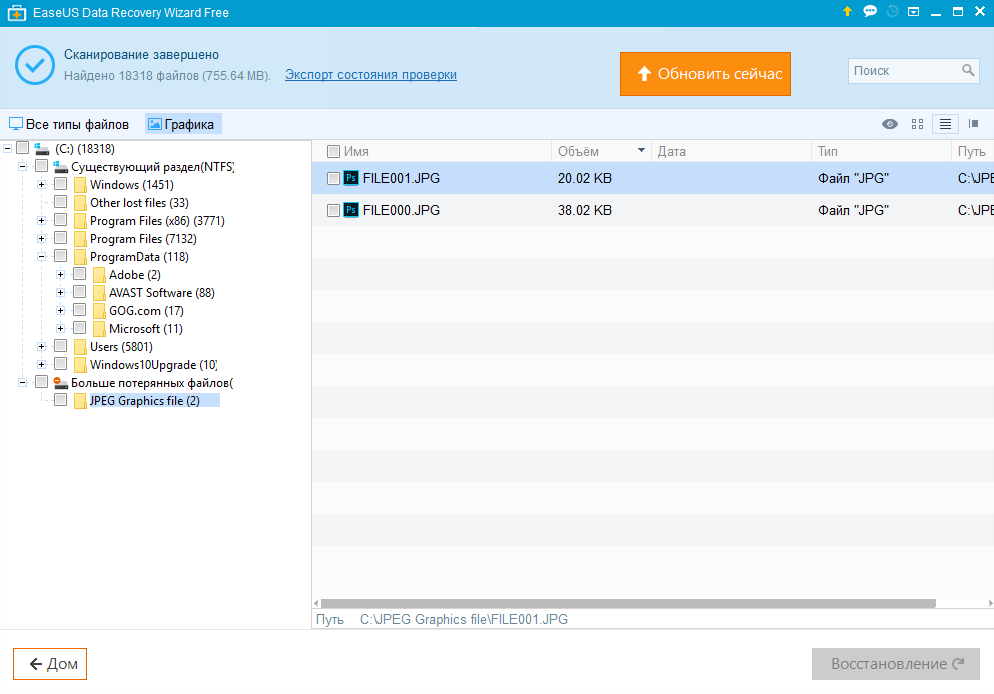Viewport: 994px width, 694px height.
Task: Select the Графика filter tab
Action: pos(183,124)
